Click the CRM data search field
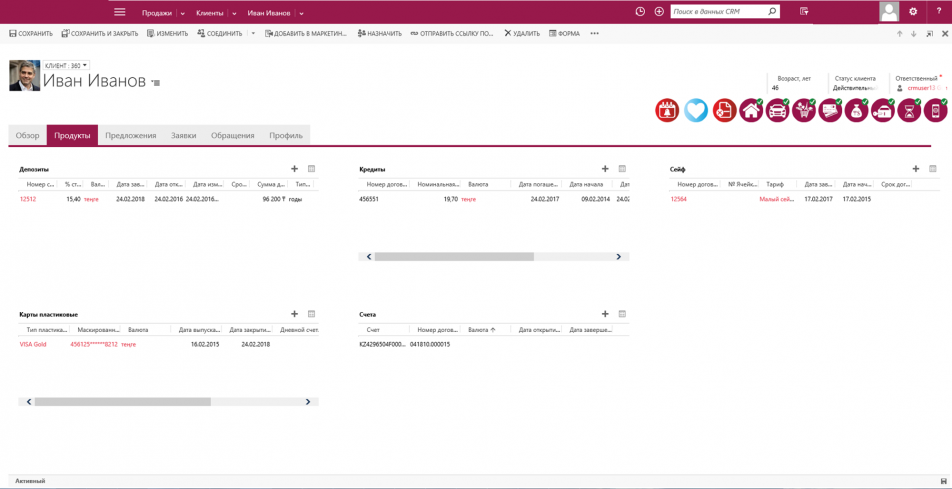This screenshot has height=489, width=952. [x=718, y=12]
